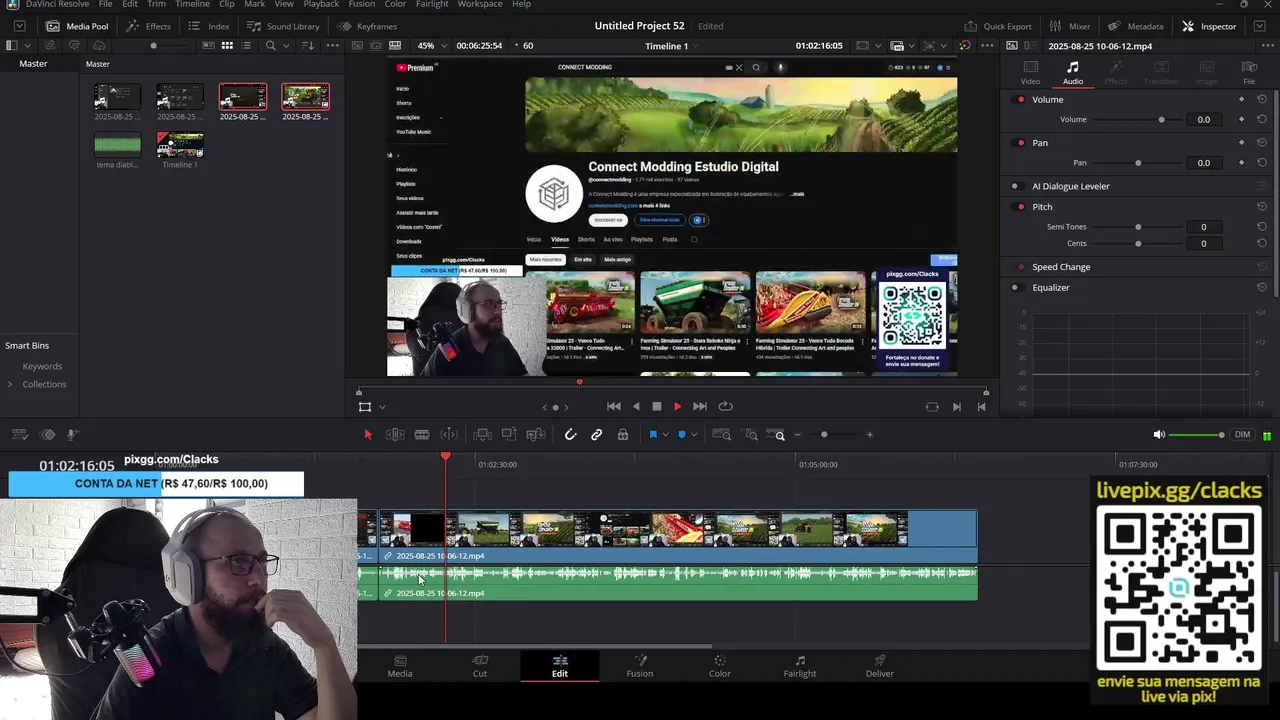Image resolution: width=1280 pixels, height=720 pixels.
Task: Open transform overlay mode dropdown arrow
Action: pyautogui.click(x=382, y=407)
